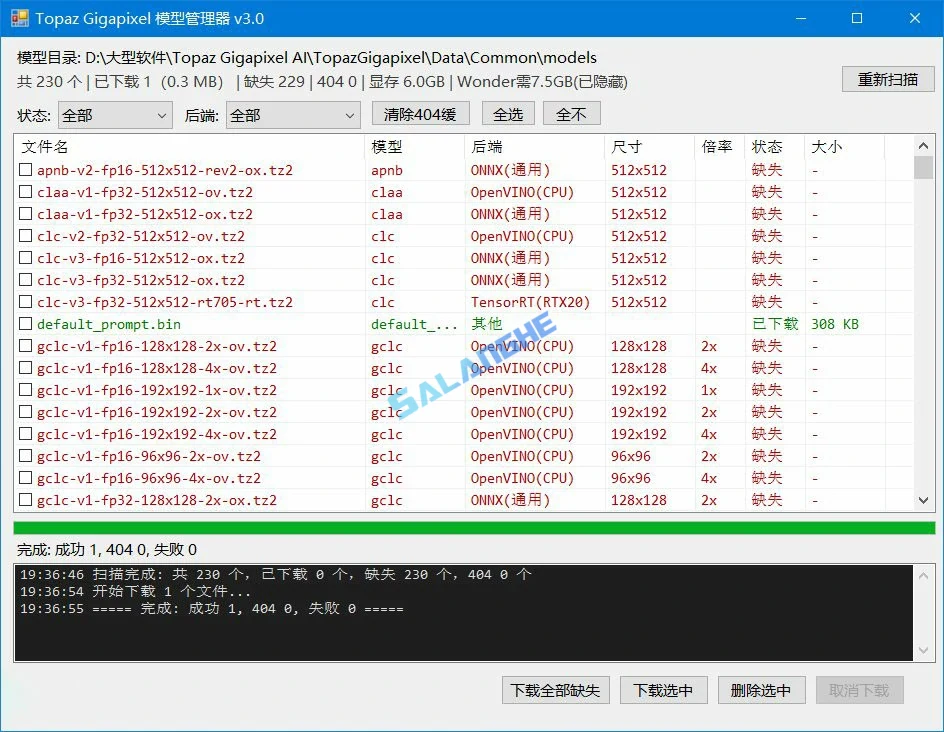Minimize the model manager window
Screen dimensions: 944x732
click(x=801, y=18)
